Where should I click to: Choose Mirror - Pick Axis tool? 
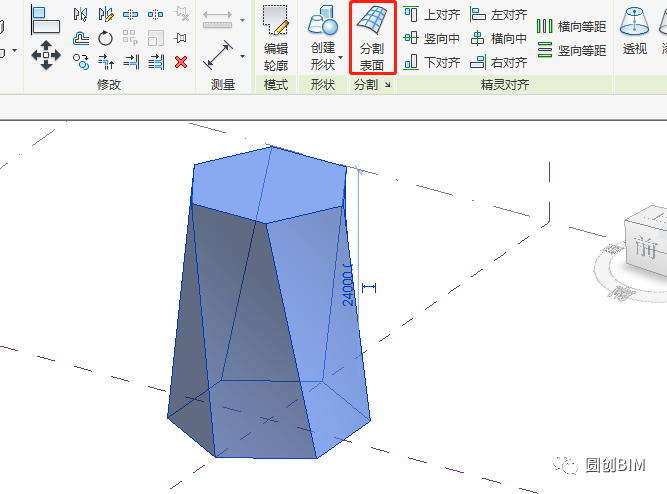[x=80, y=14]
